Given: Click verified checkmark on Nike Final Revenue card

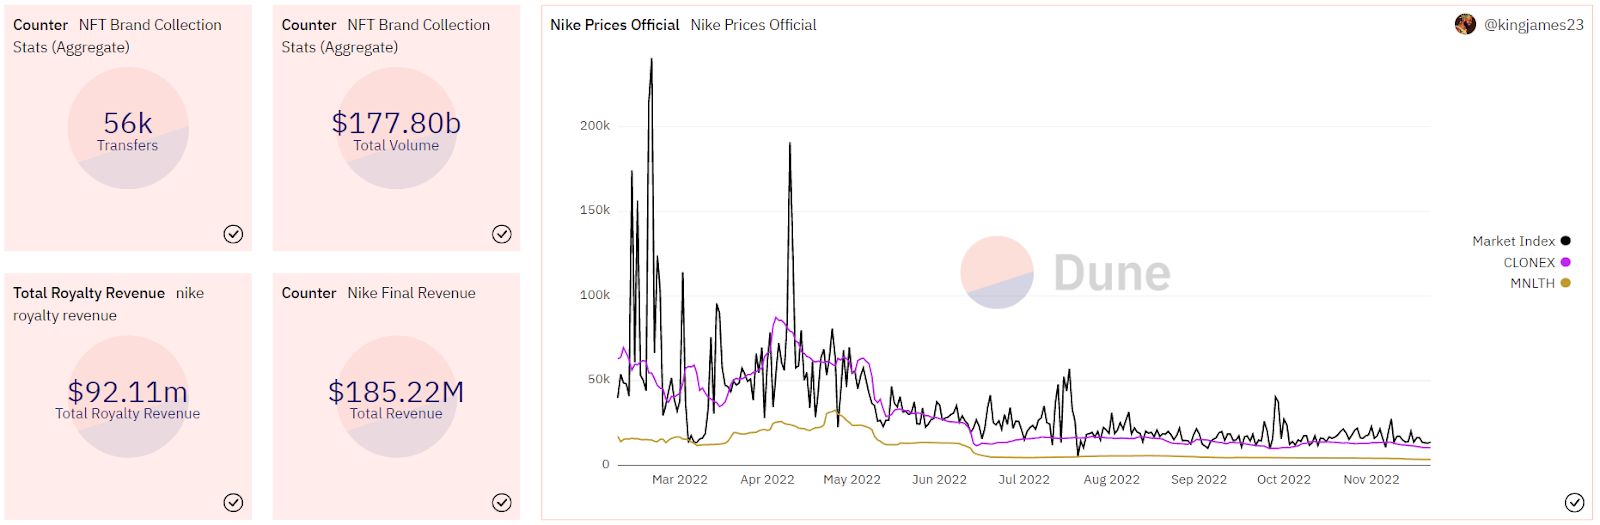Looking at the screenshot, I should pos(502,502).
